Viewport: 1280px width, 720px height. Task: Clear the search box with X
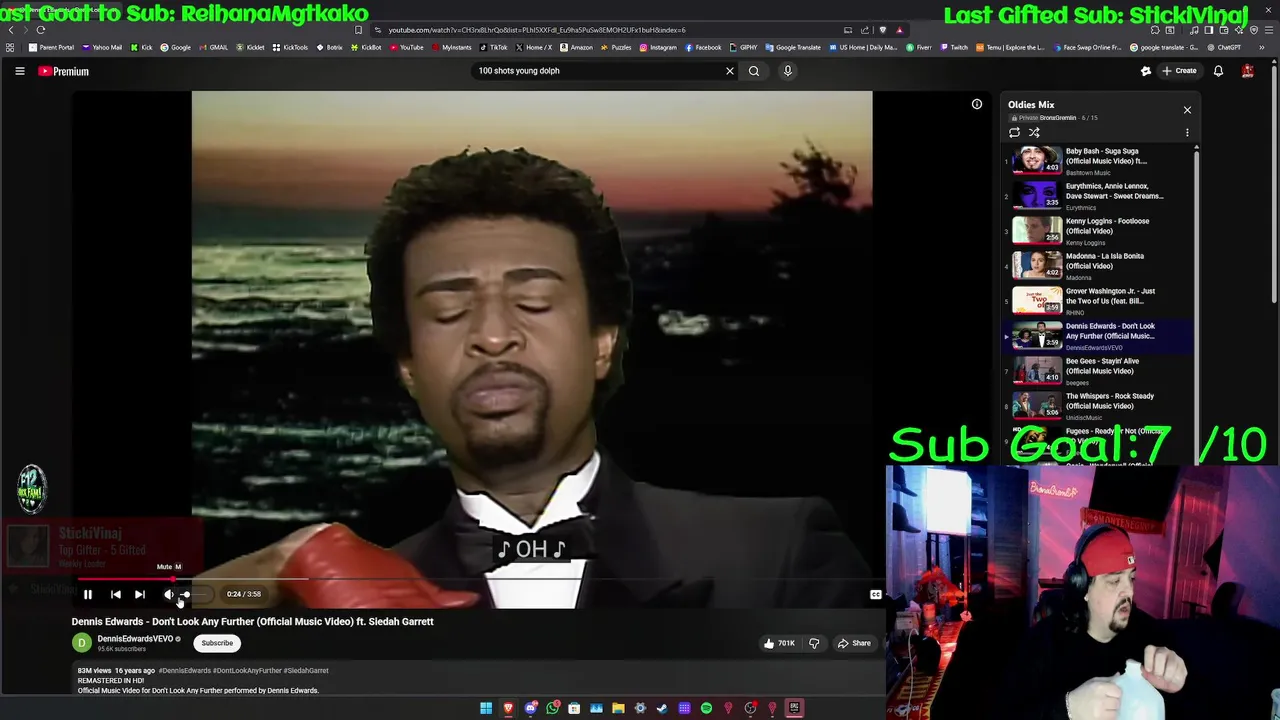[729, 71]
